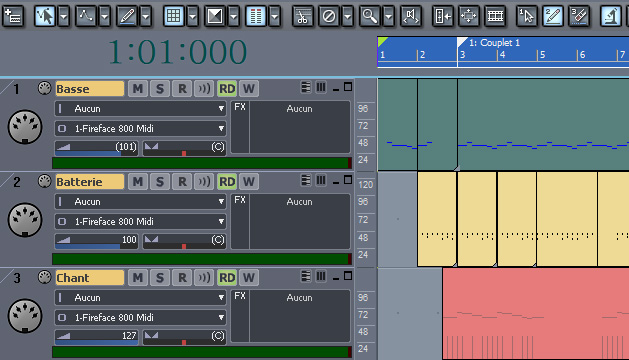629x360 pixels.
Task: Toggle RD automation read on Batterie
Action: point(227,182)
